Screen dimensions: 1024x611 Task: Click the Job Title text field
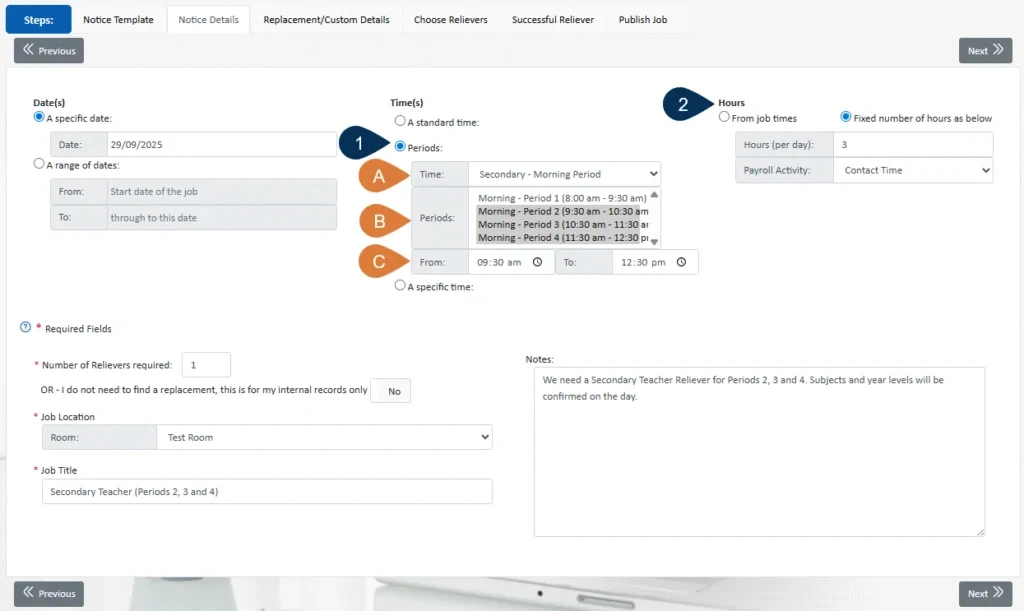click(x=267, y=492)
